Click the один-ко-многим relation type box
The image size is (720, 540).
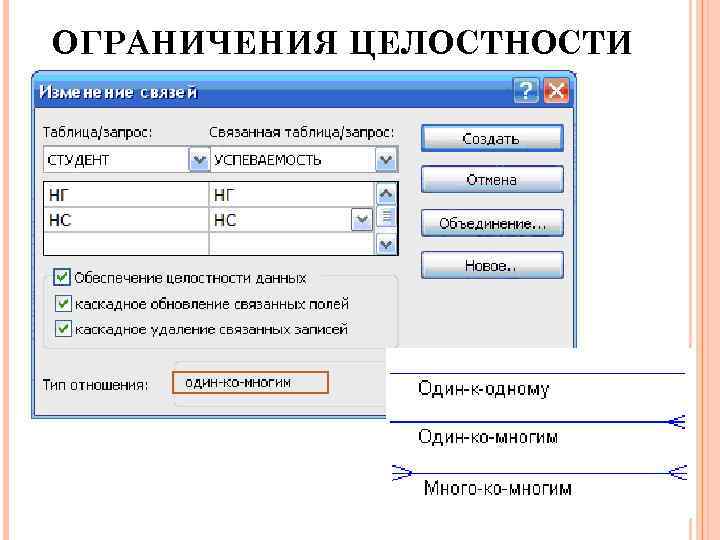click(x=250, y=383)
